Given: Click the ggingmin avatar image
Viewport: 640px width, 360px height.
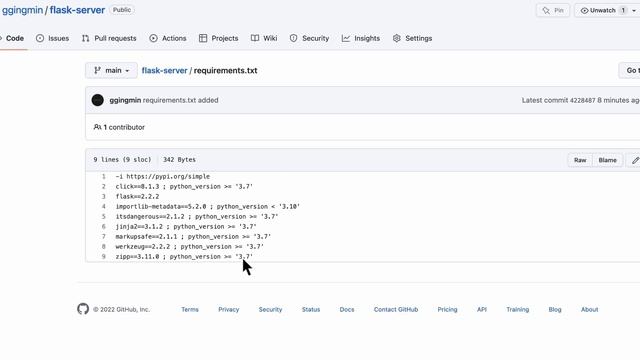Looking at the screenshot, I should click(x=98, y=100).
